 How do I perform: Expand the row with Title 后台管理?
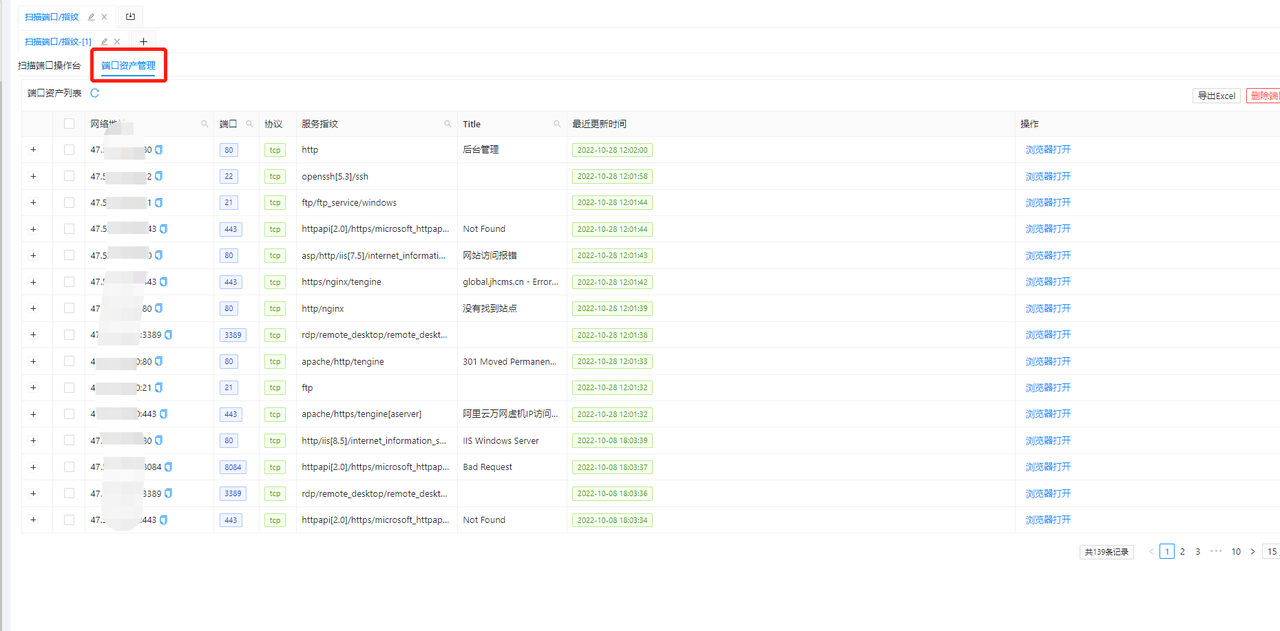click(33, 150)
